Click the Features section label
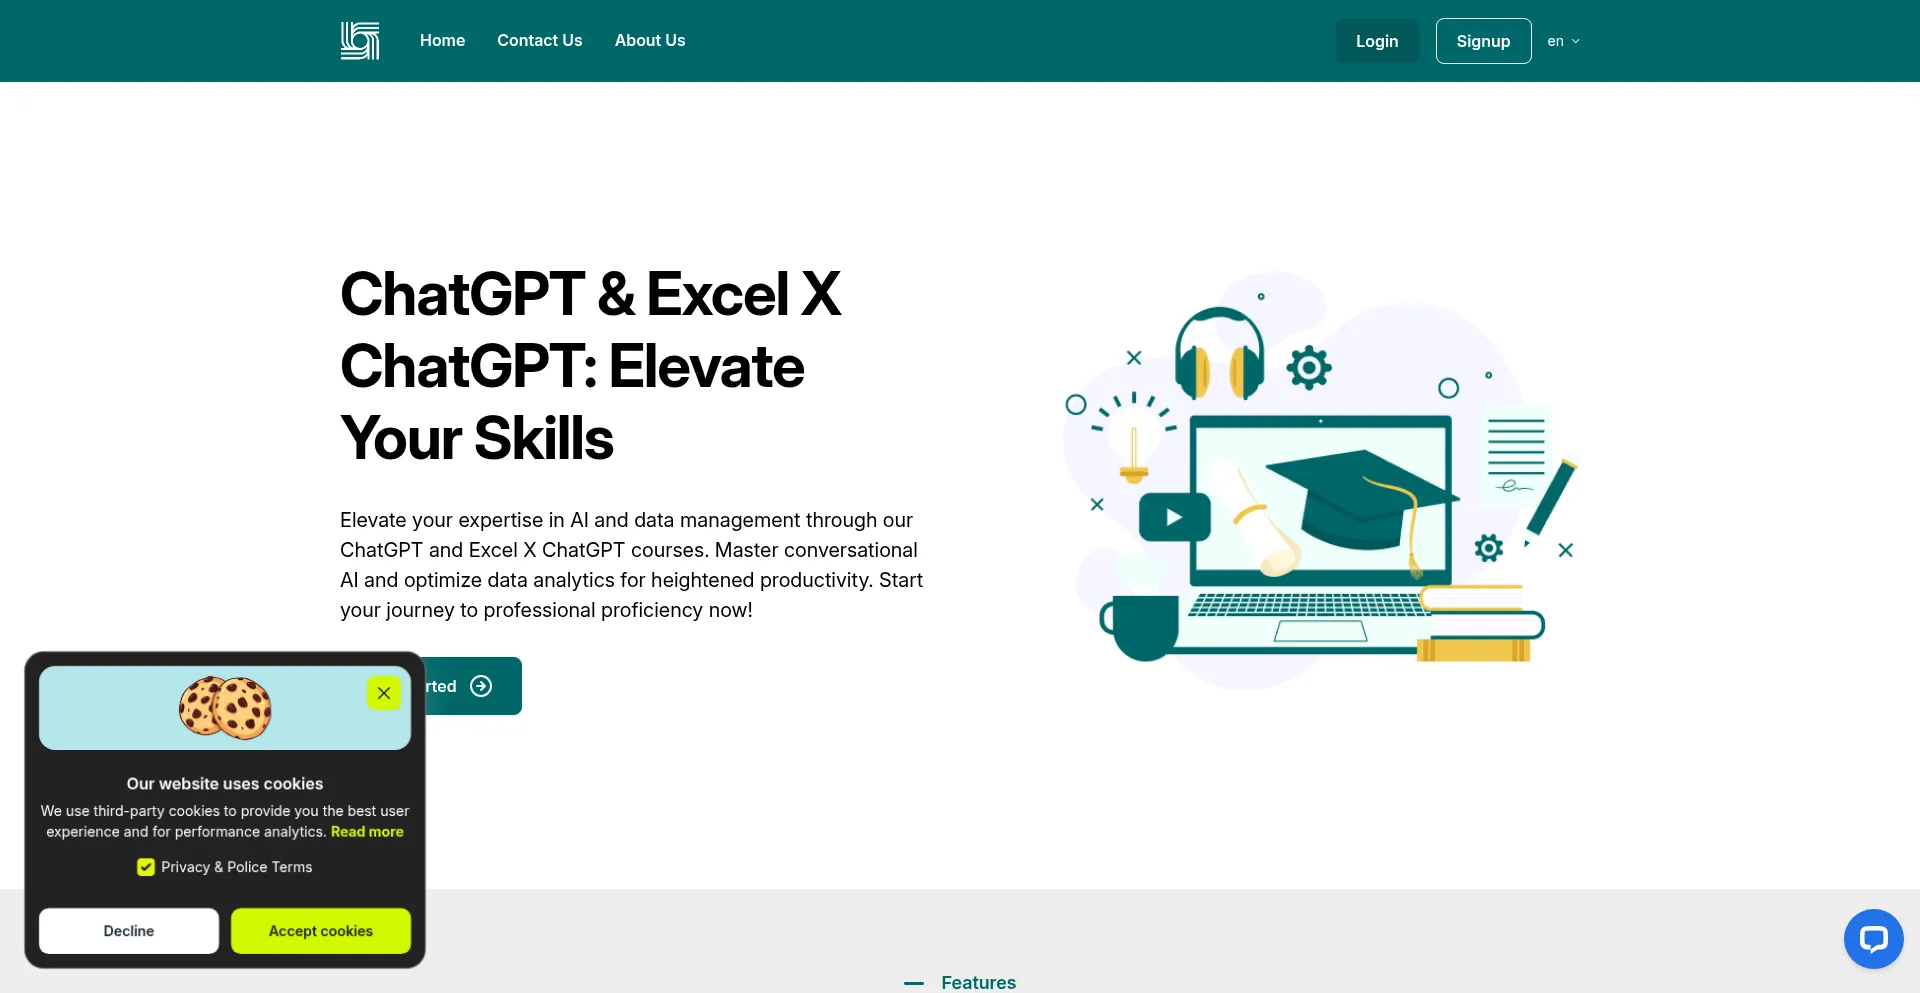1920x993 pixels. 978,983
